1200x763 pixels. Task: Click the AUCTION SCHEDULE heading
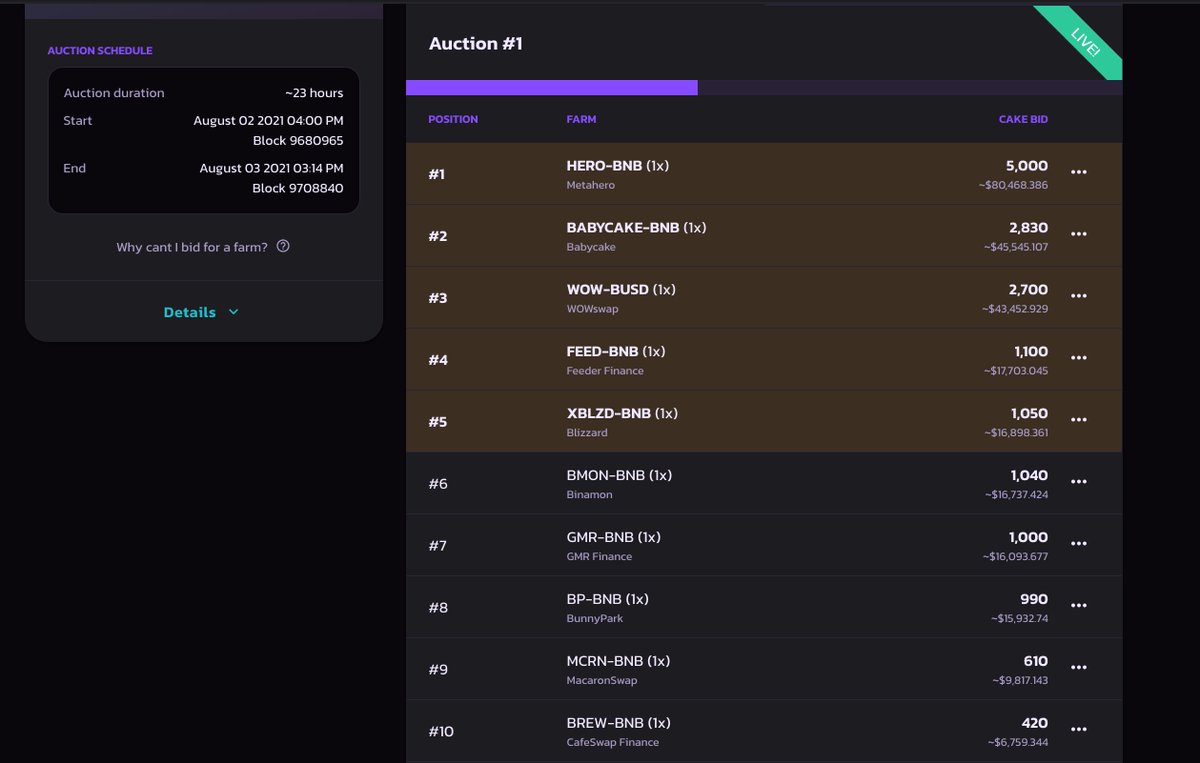[100, 50]
